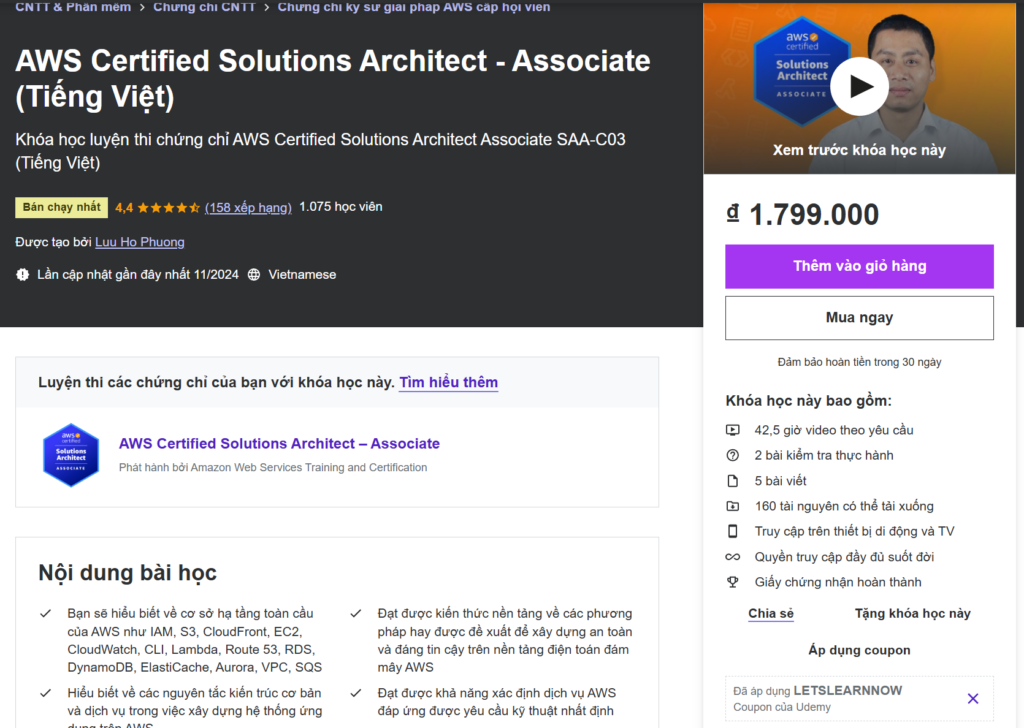This screenshot has height=728, width=1024.
Task: Click the last updated alert icon
Action: click(23, 275)
